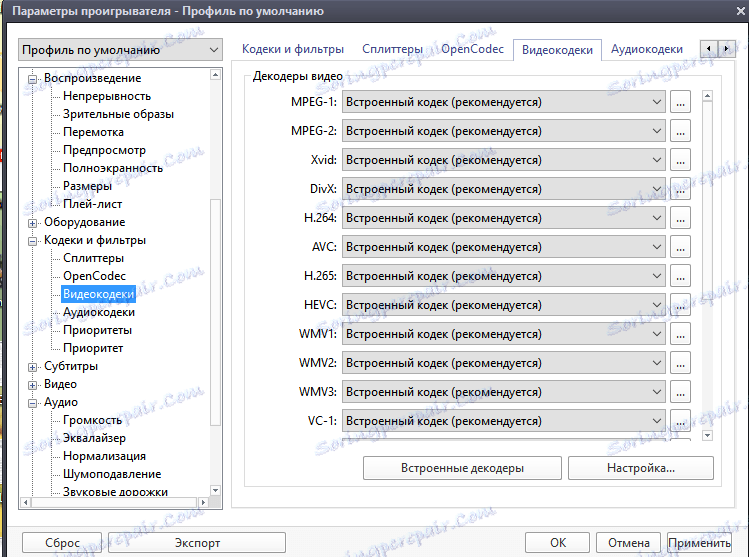Open WMV1 decoder dropdown
This screenshot has height=557, width=749.
pyautogui.click(x=503, y=334)
